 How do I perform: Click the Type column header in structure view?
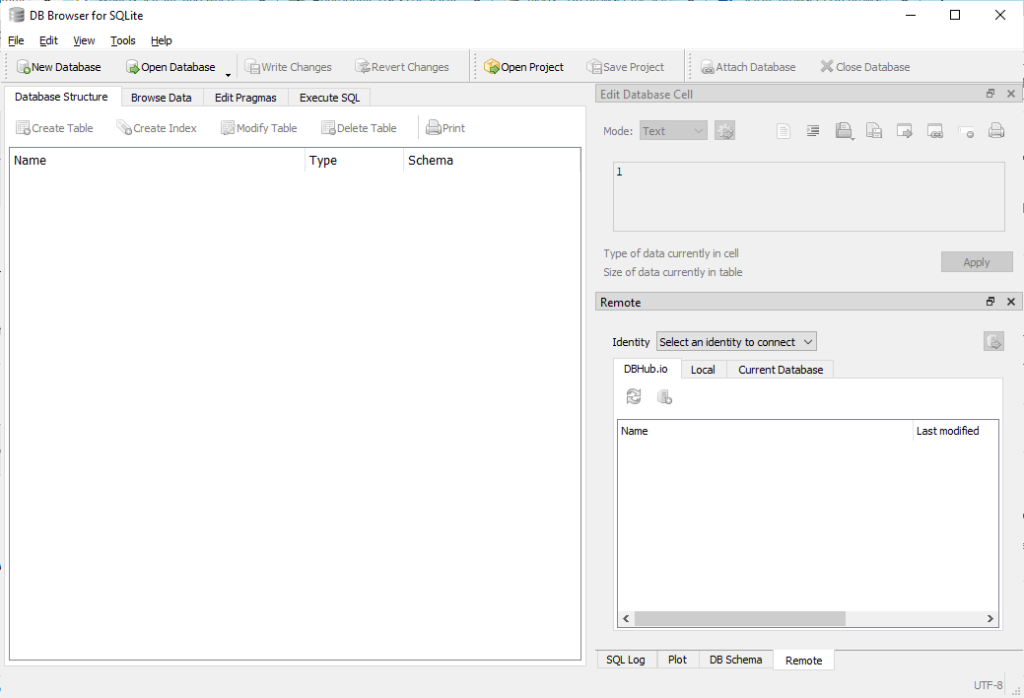[x=354, y=160]
